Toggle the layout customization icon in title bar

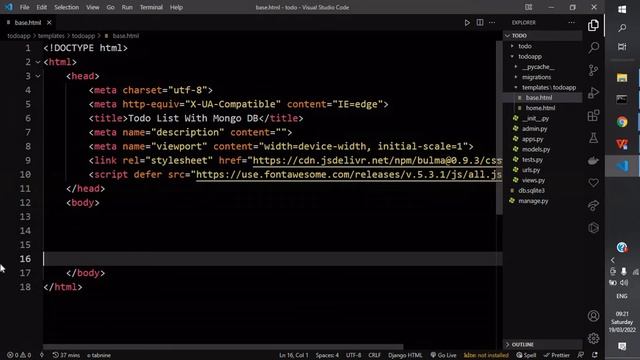click(x=529, y=7)
